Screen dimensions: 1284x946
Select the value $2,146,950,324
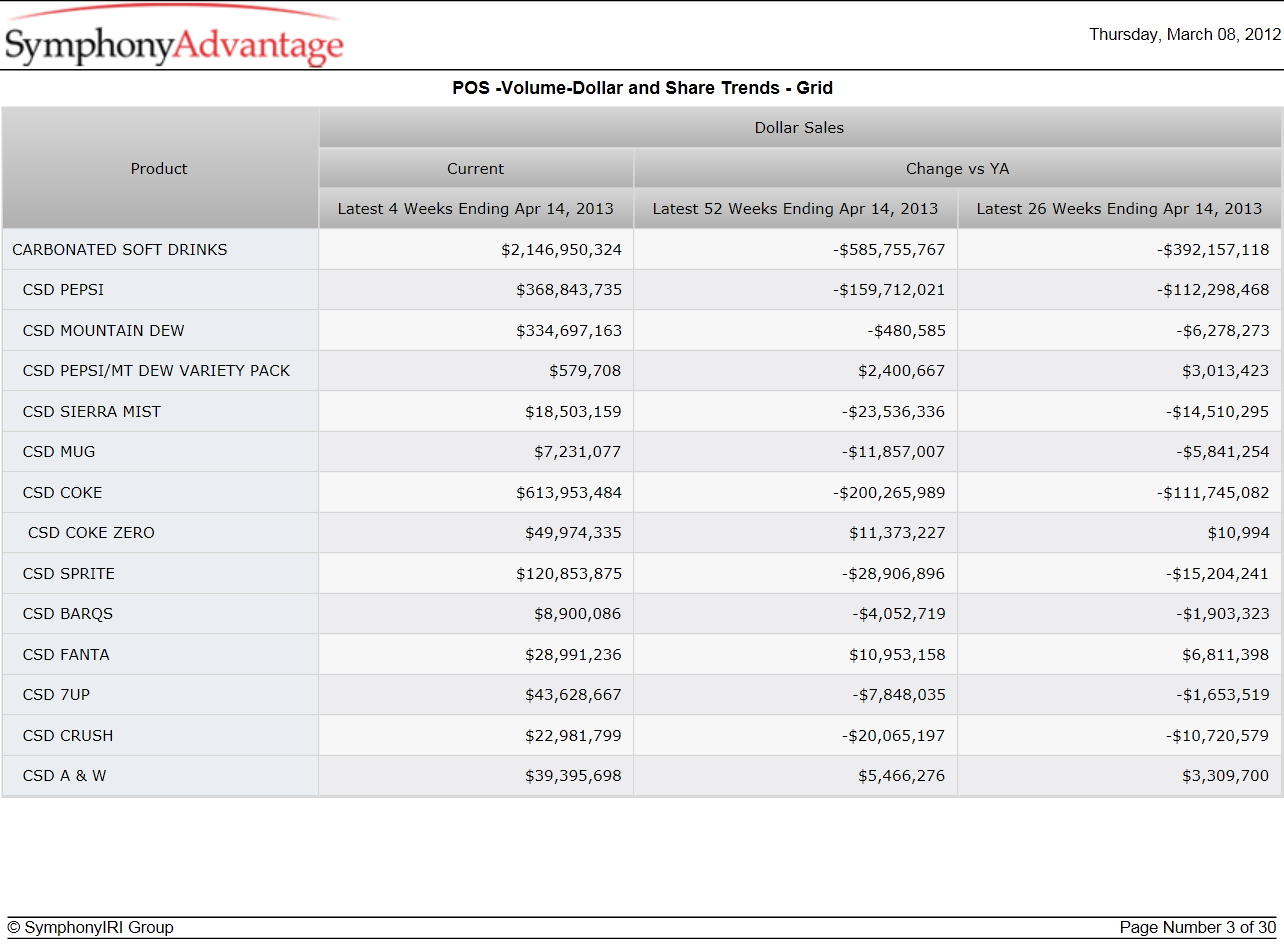click(561, 250)
